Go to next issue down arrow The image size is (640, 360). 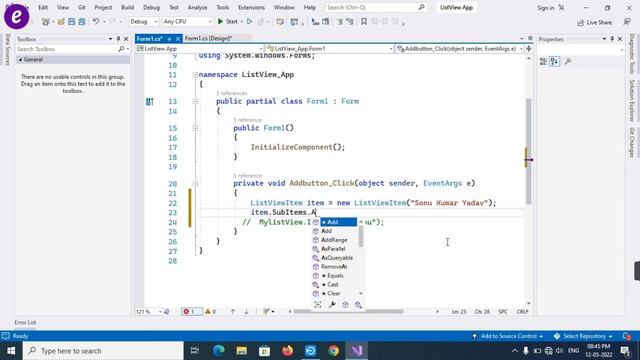click(x=246, y=311)
